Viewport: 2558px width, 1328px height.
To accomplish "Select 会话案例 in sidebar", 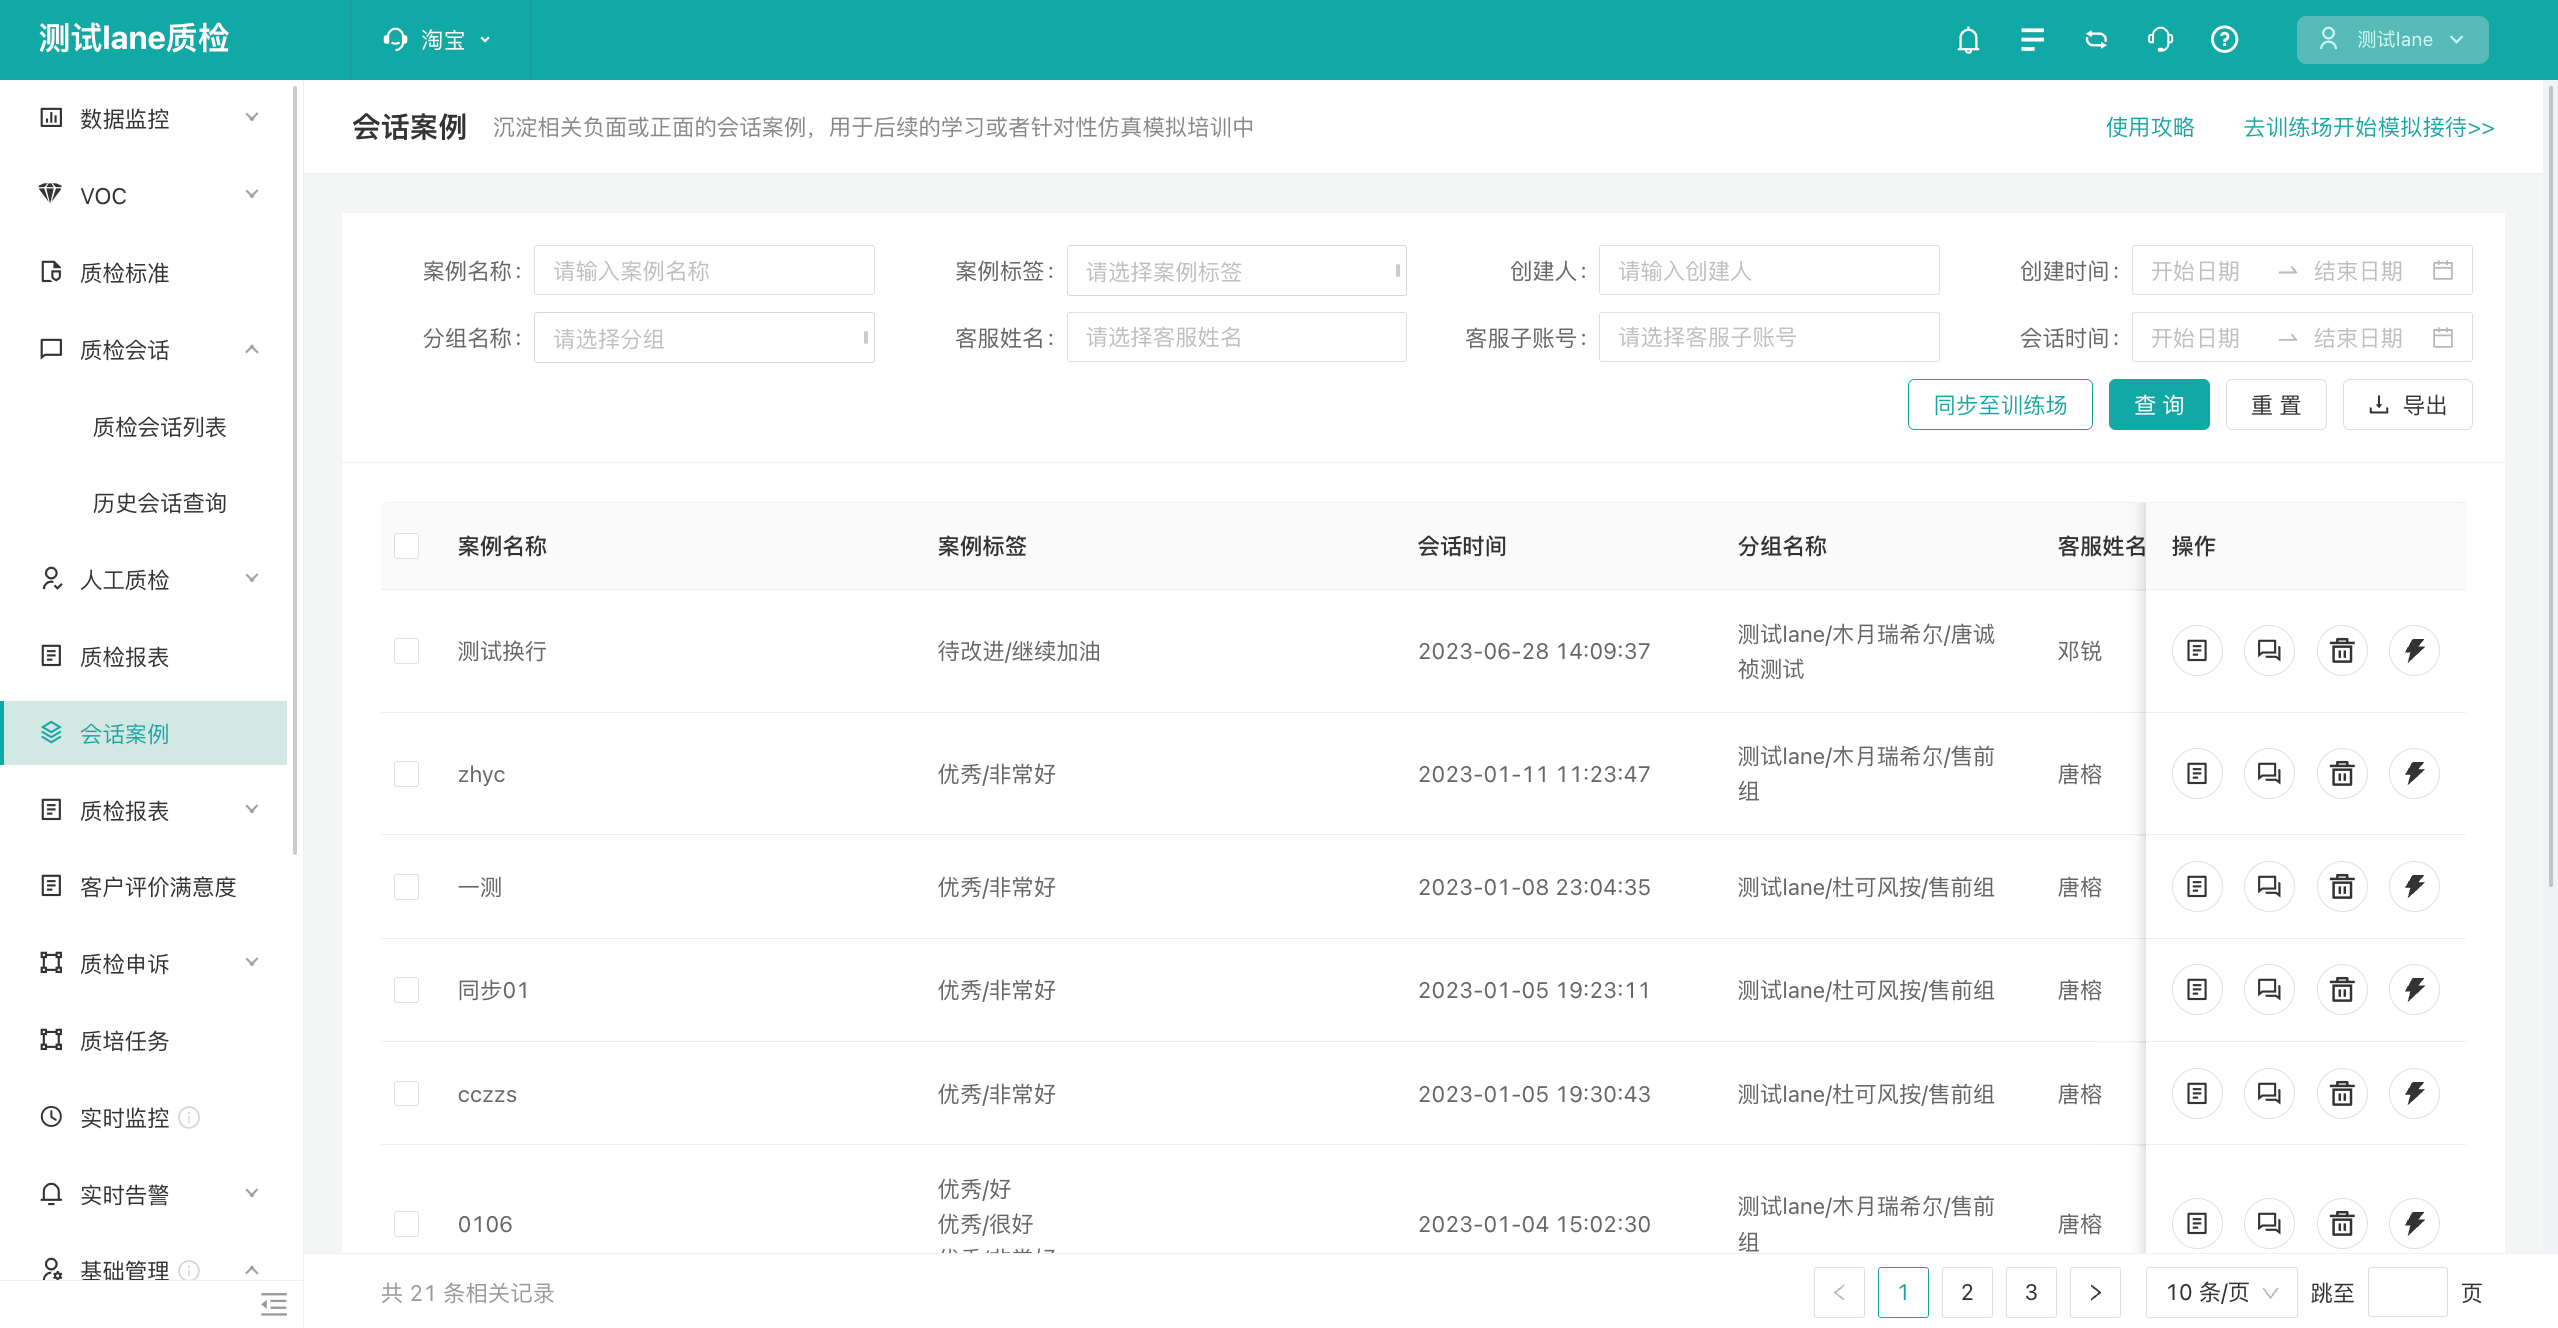I will point(145,733).
